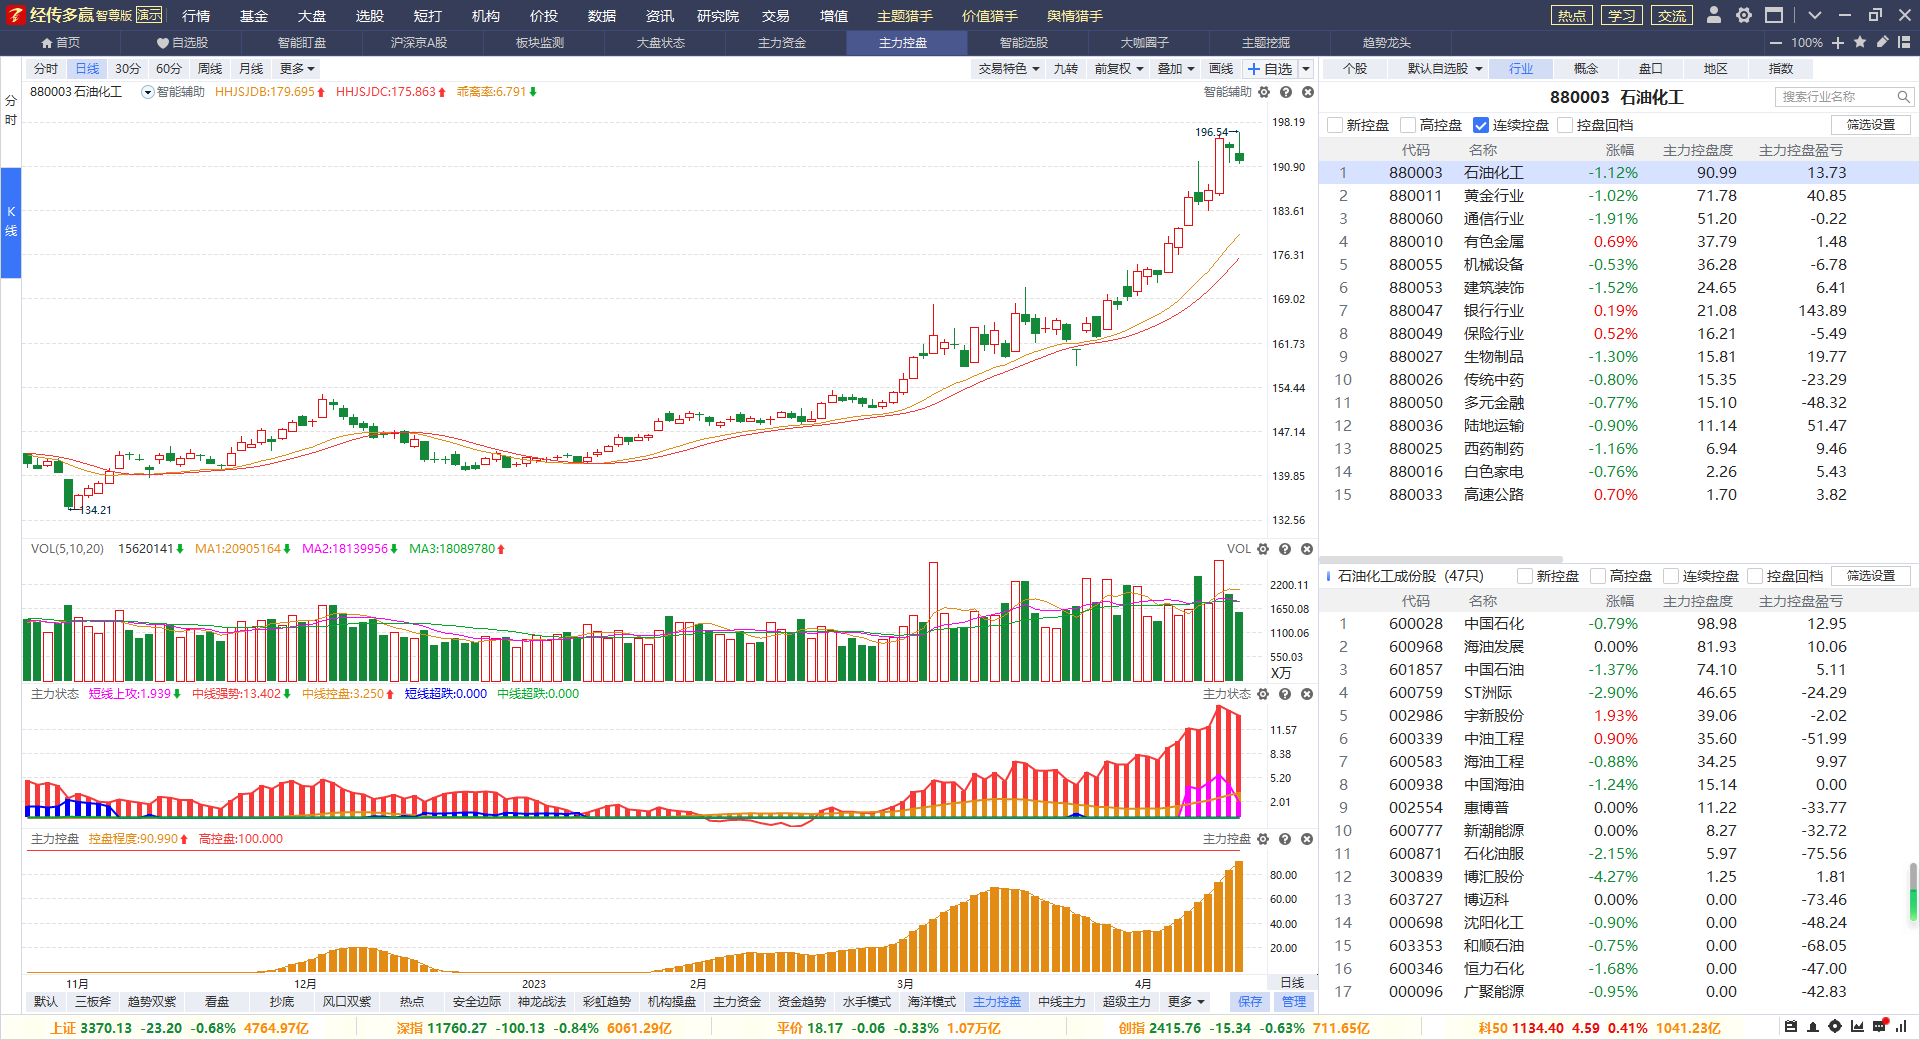
Task: Expand the arrow beside 自选 button
Action: 1306,69
